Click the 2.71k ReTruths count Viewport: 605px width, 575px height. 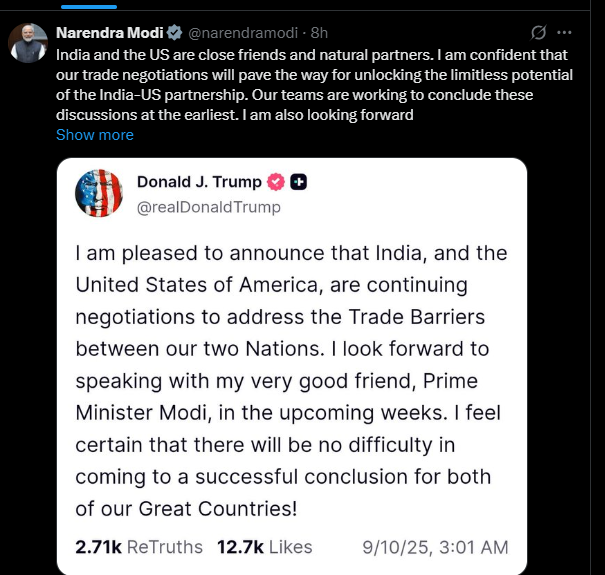(x=139, y=547)
